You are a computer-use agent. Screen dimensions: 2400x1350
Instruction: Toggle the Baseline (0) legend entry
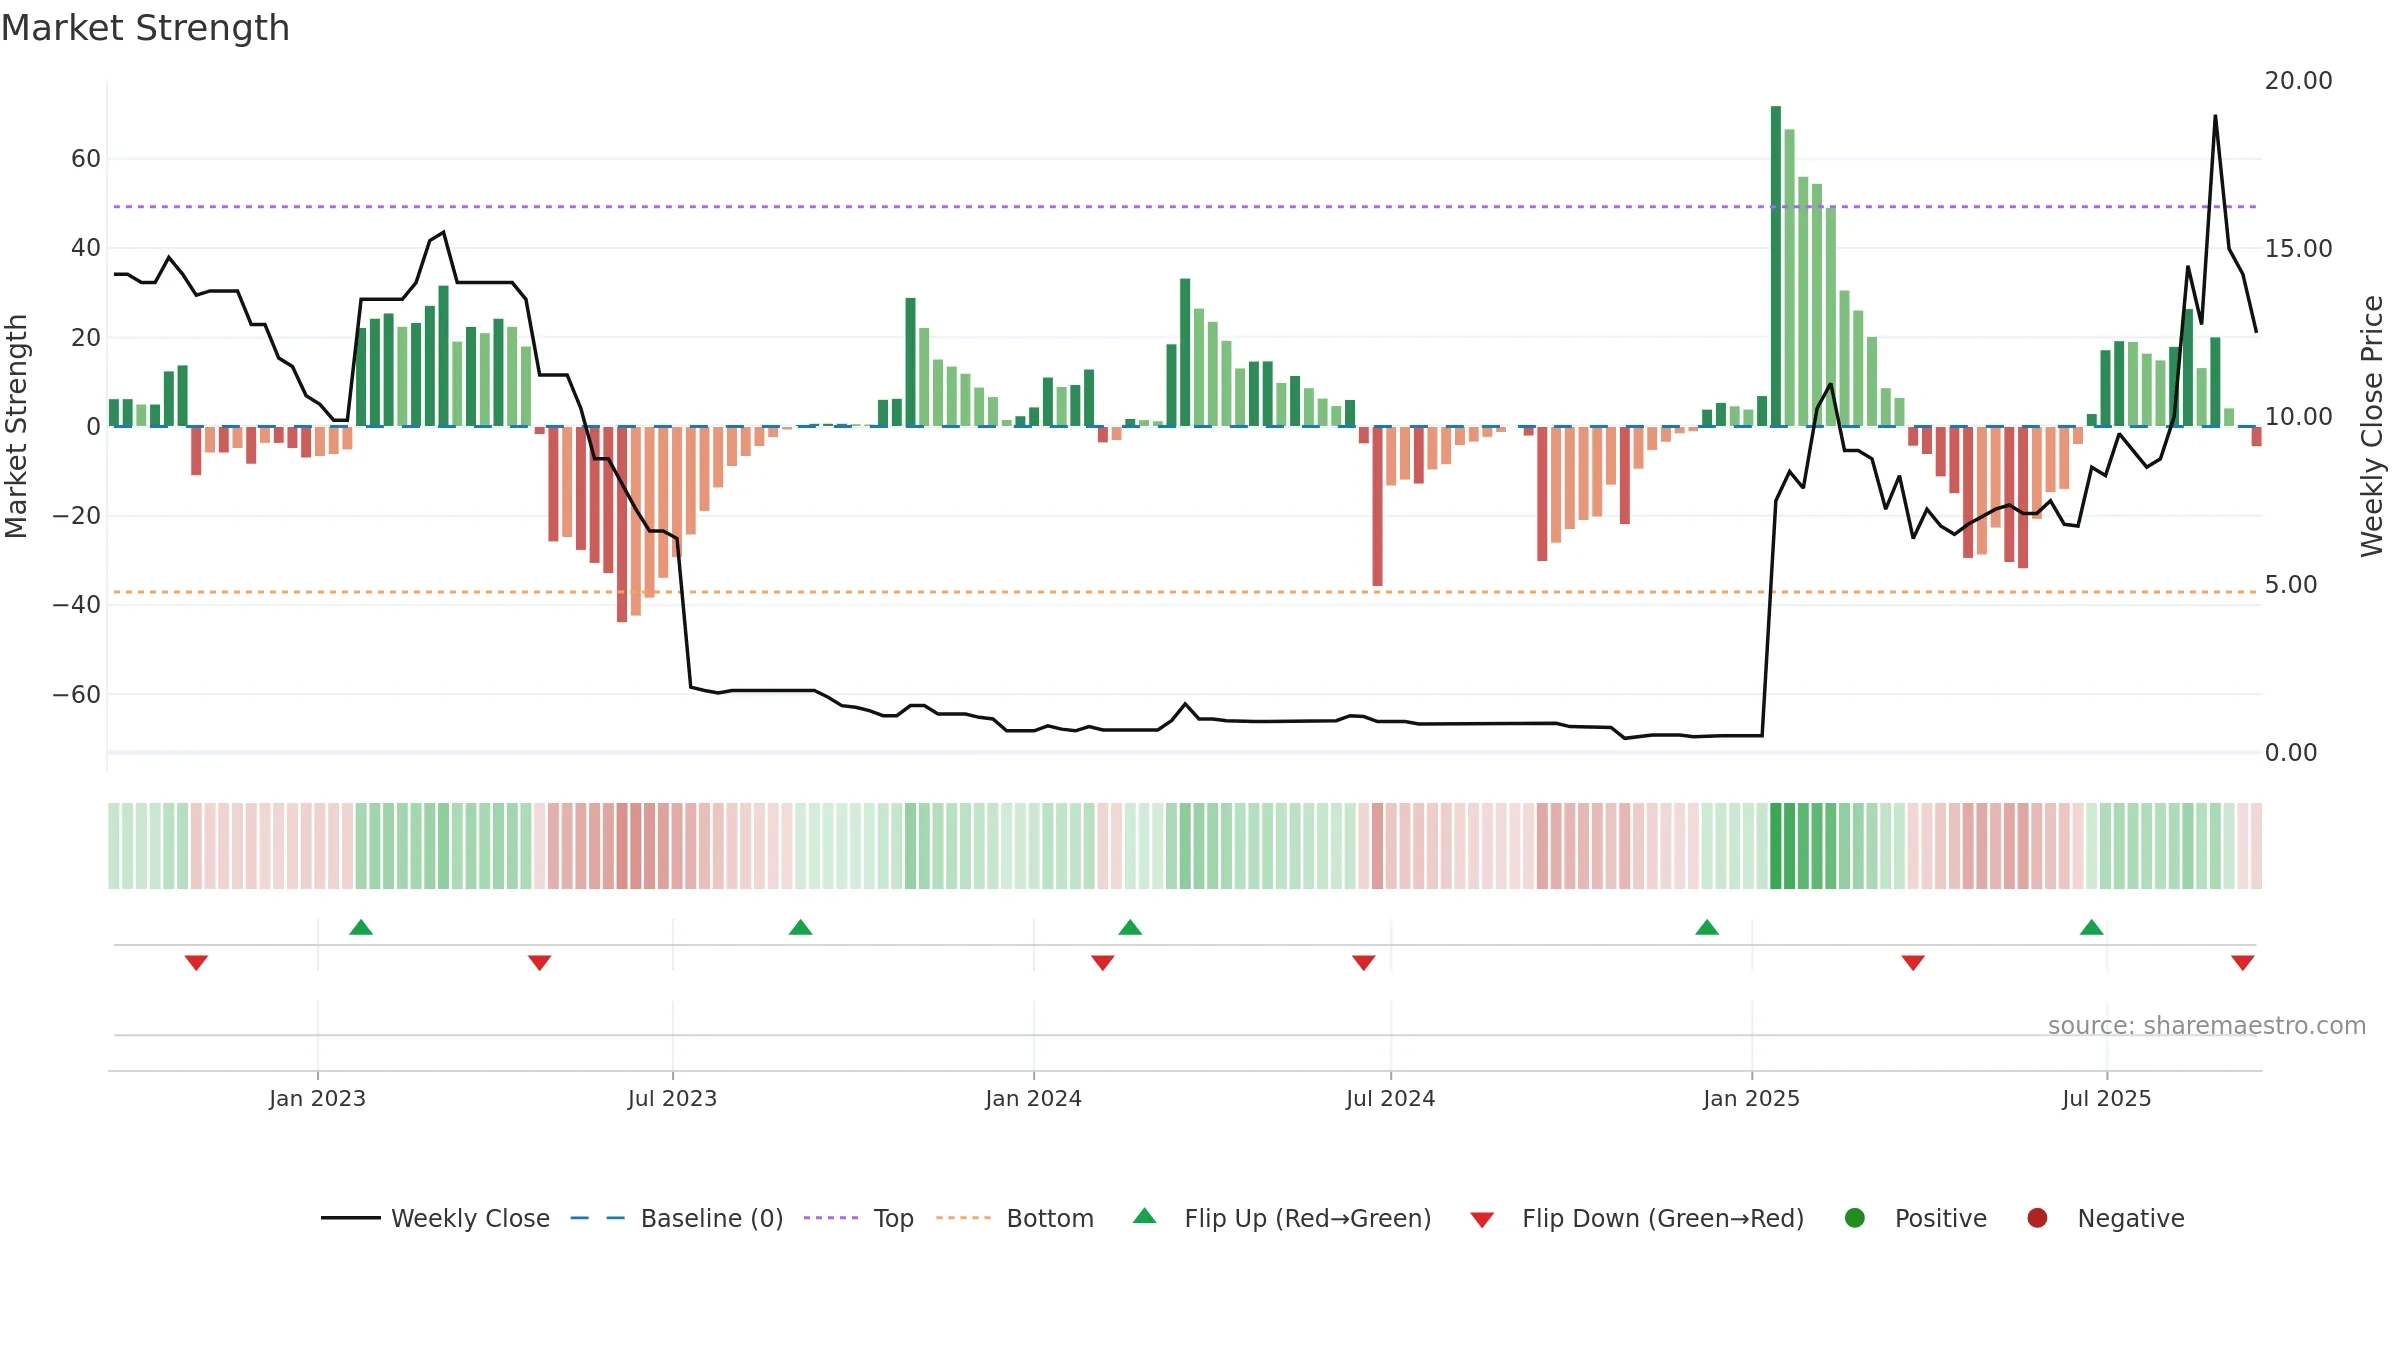(x=677, y=1218)
